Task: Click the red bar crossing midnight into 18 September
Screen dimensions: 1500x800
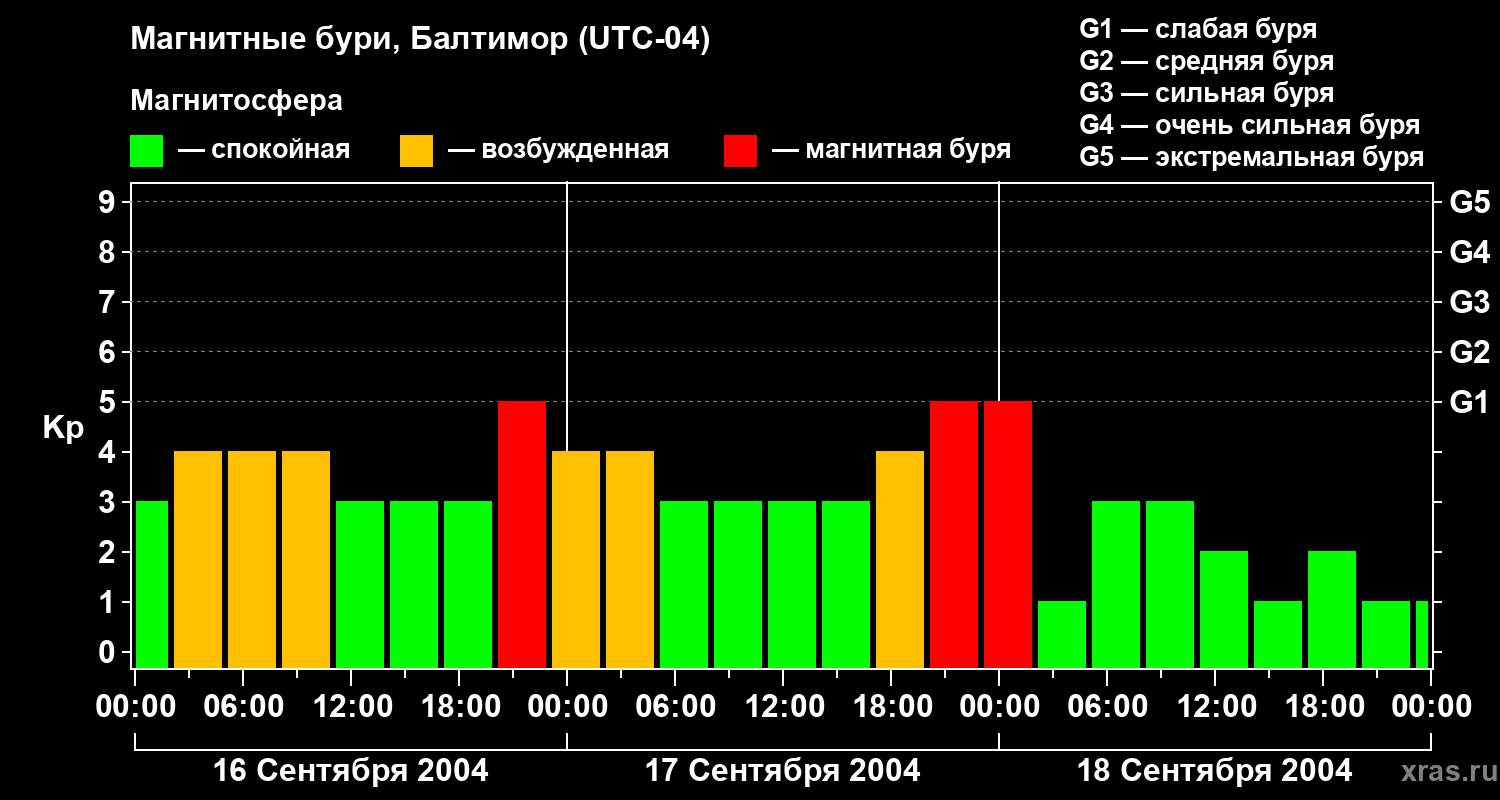Action: 1008,534
